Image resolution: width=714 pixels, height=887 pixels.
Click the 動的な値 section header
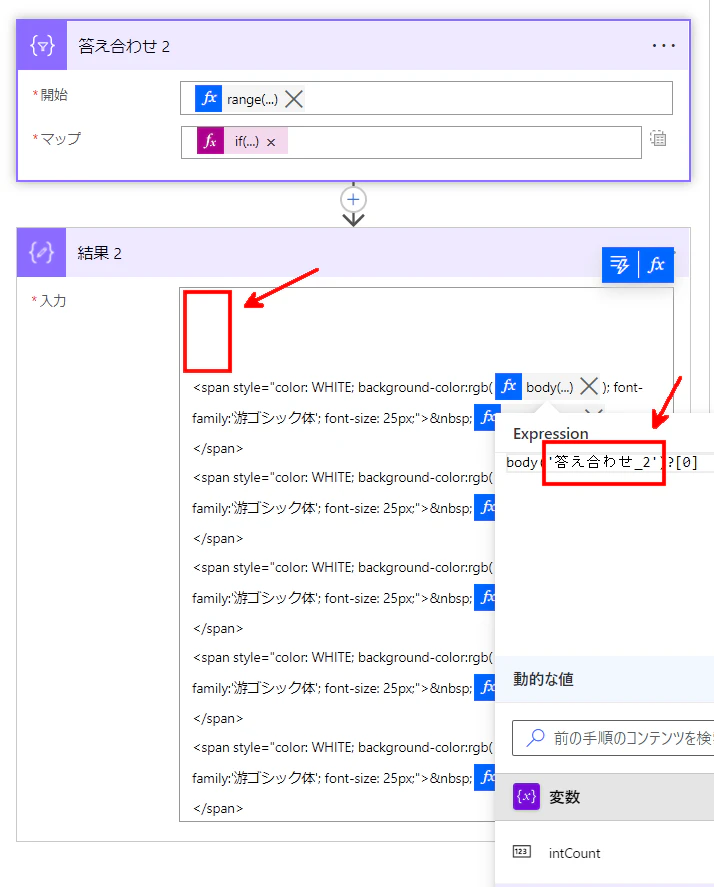click(543, 679)
